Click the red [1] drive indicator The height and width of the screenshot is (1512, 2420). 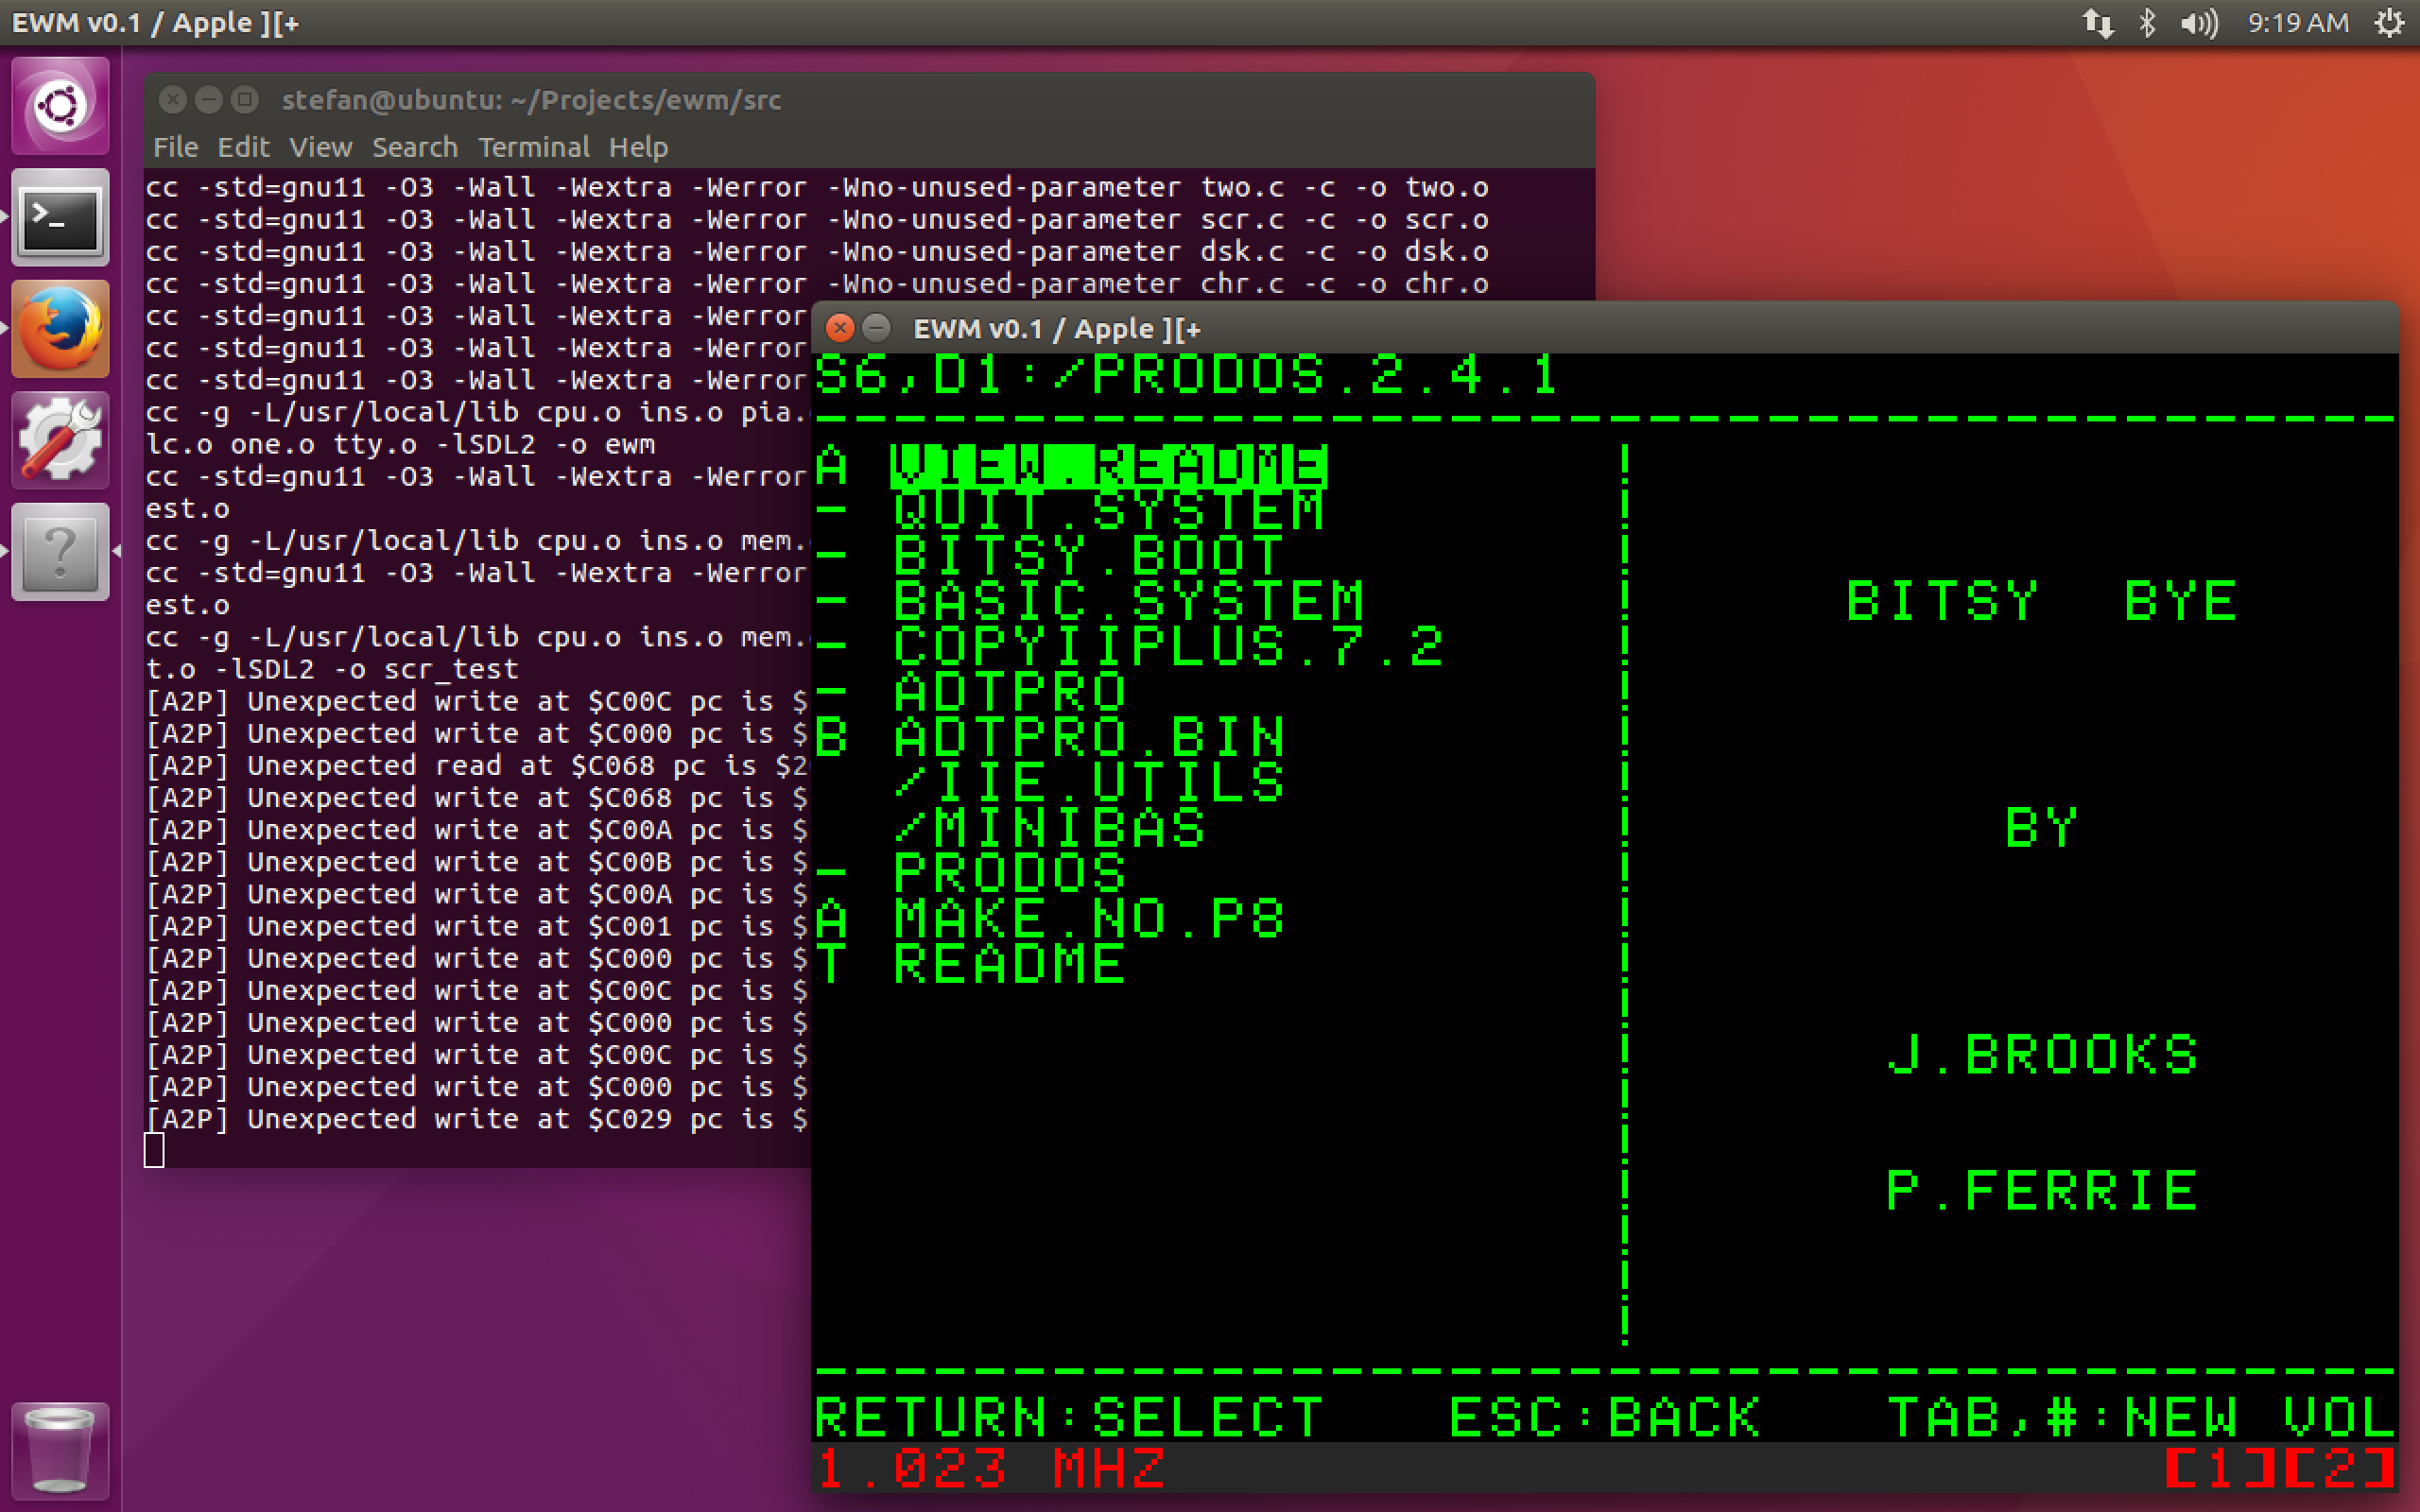[2221, 1468]
